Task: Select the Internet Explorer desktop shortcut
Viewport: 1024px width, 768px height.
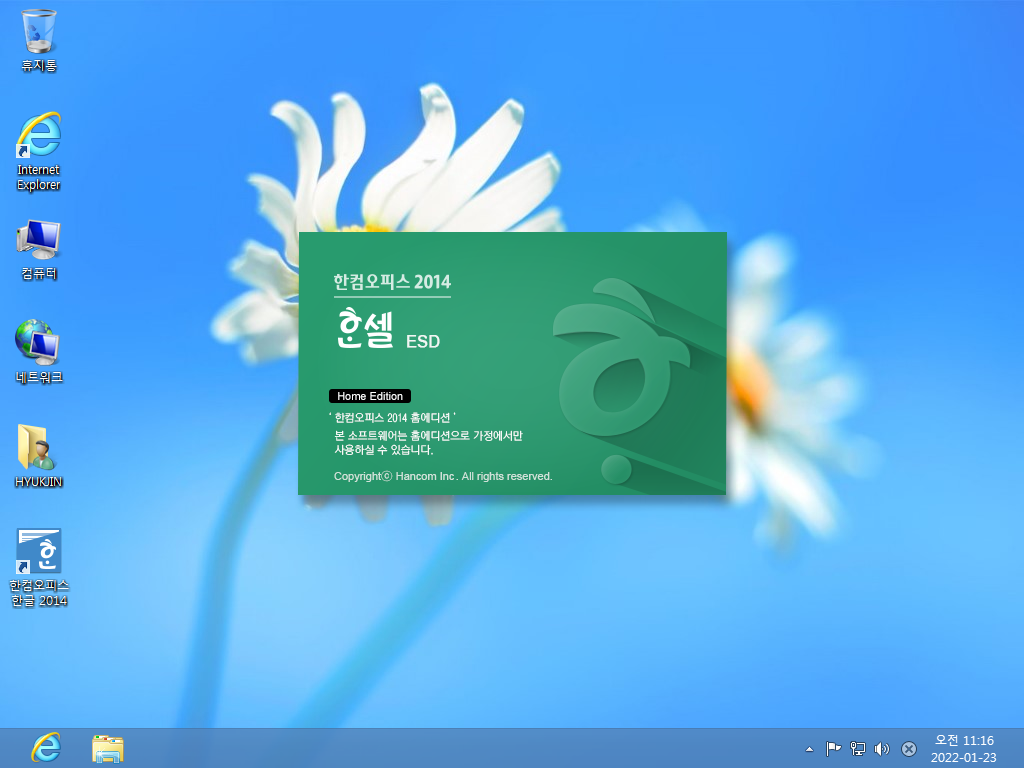Action: (39, 152)
